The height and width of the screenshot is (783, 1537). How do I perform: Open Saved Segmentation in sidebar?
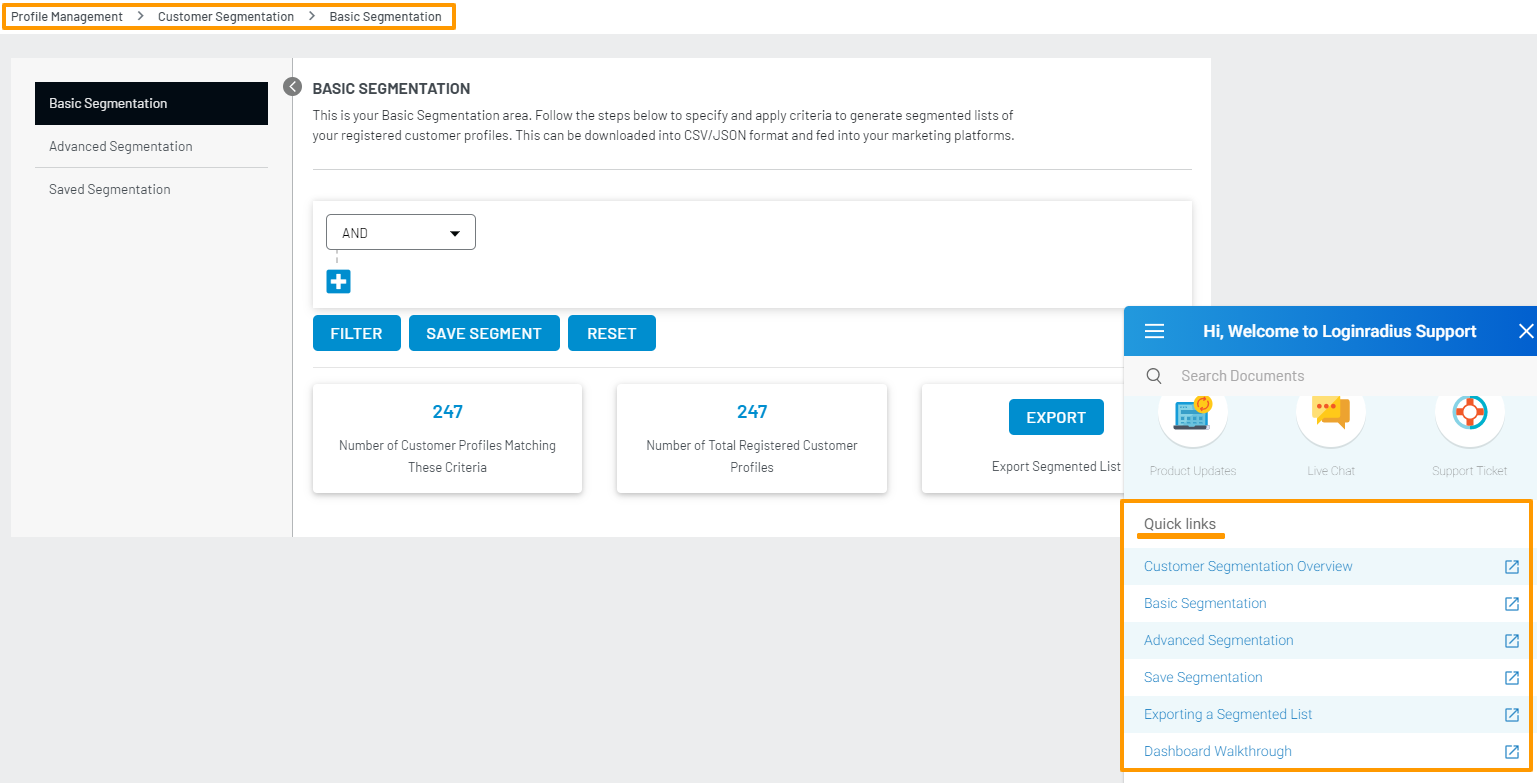[110, 189]
